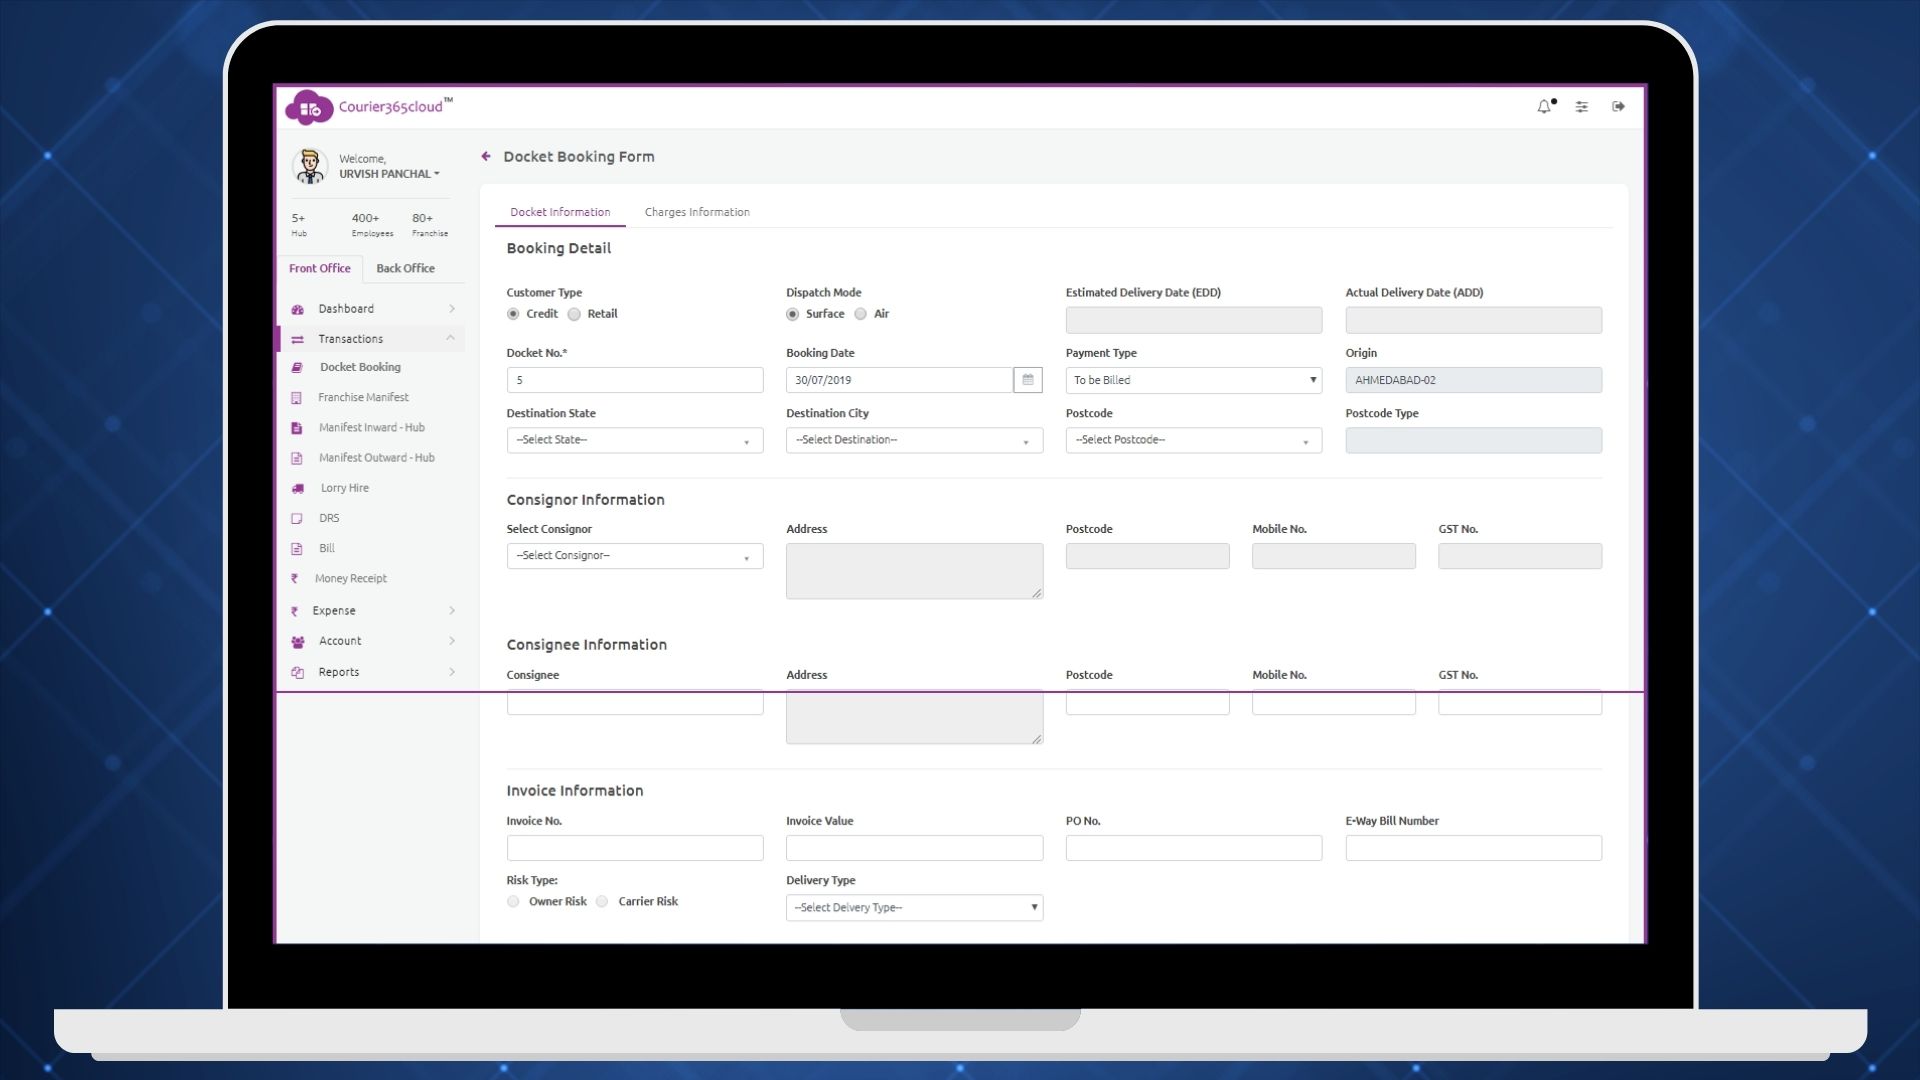Open the notifications bell
Viewport: 1920px width, 1080px height.
tap(1545, 106)
